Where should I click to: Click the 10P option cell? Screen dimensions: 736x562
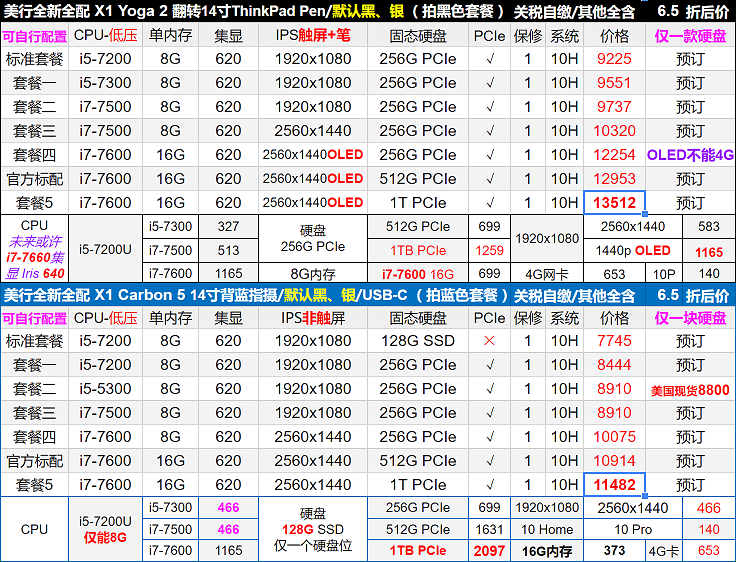[664, 273]
